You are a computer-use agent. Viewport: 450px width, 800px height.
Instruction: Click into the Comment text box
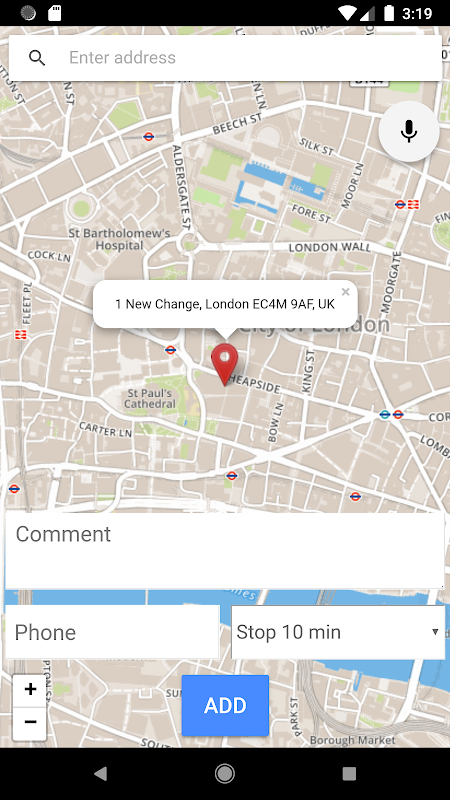coord(224,551)
